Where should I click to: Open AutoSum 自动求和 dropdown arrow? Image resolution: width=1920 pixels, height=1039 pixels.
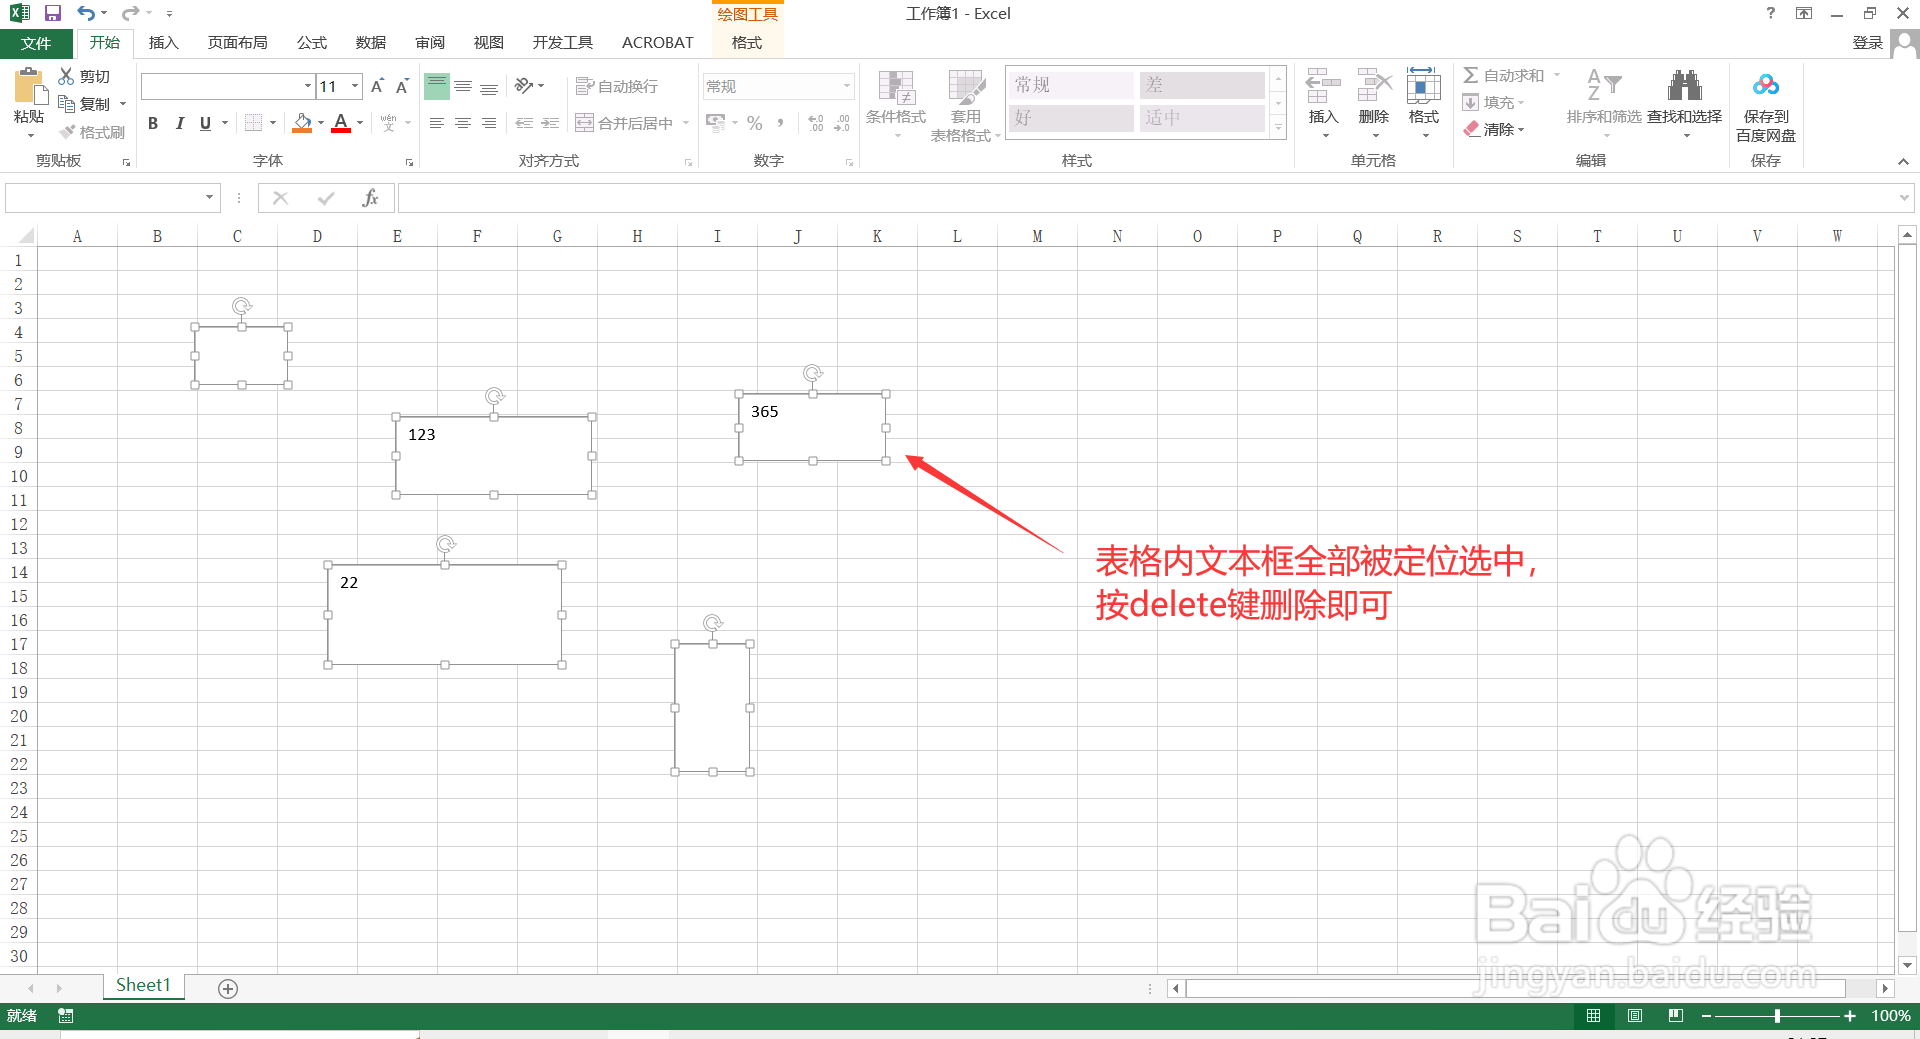tap(1557, 75)
